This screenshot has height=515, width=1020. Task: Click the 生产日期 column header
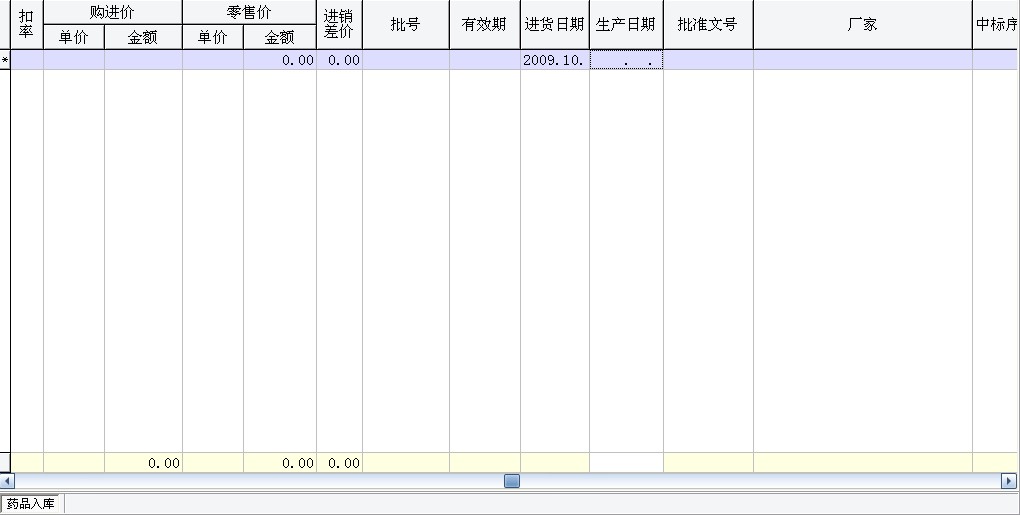click(626, 24)
